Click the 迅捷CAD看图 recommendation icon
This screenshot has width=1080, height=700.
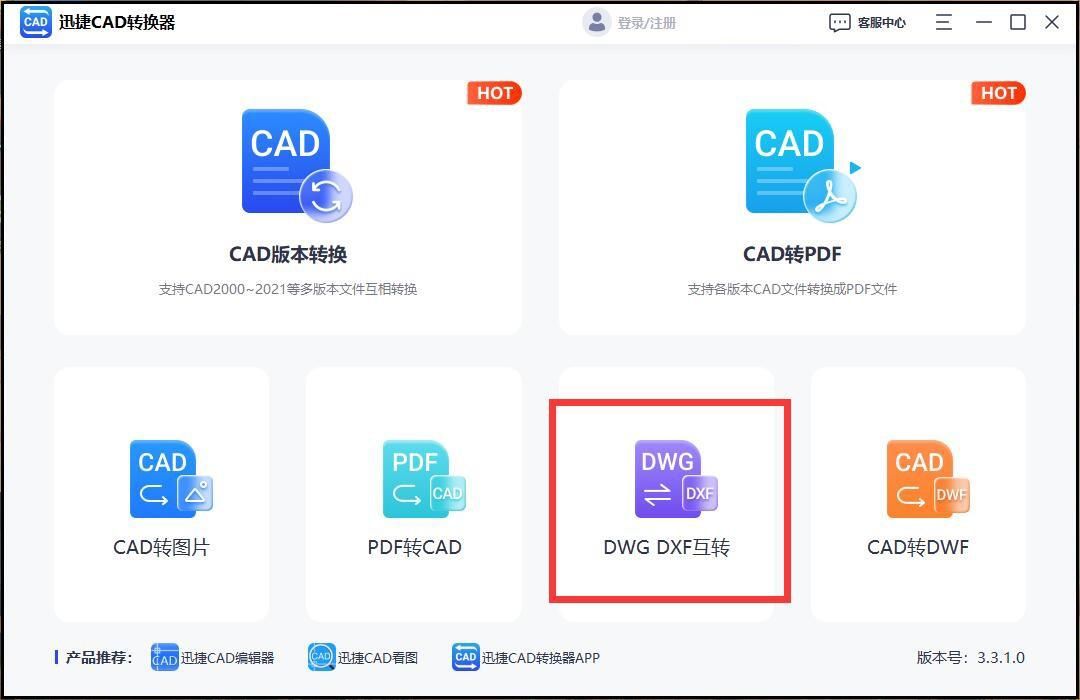321,657
